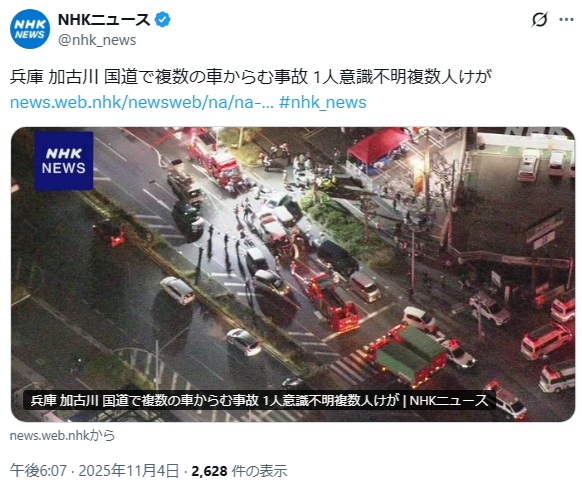This screenshot has height=487, width=582.
Task: Click the fire truck at top of photo
Action: (213, 159)
